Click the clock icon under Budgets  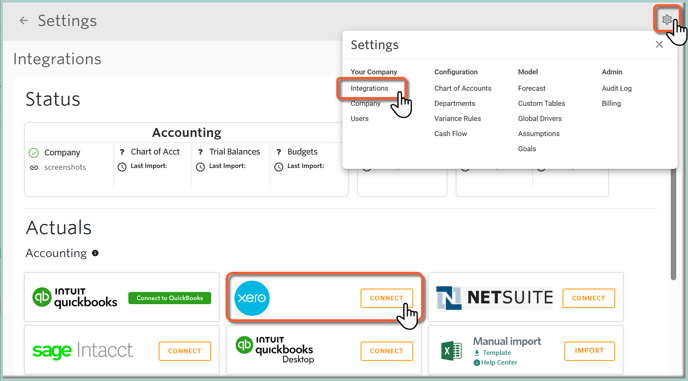[279, 167]
